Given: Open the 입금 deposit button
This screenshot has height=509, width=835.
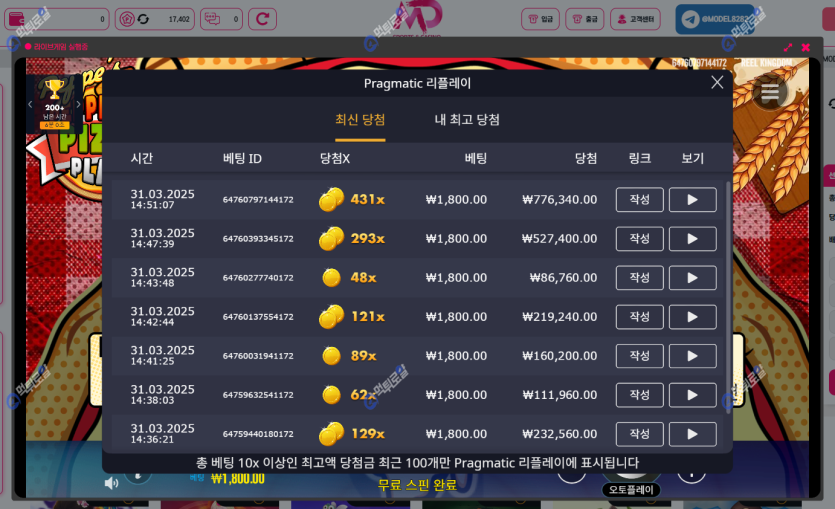Looking at the screenshot, I should 540,19.
